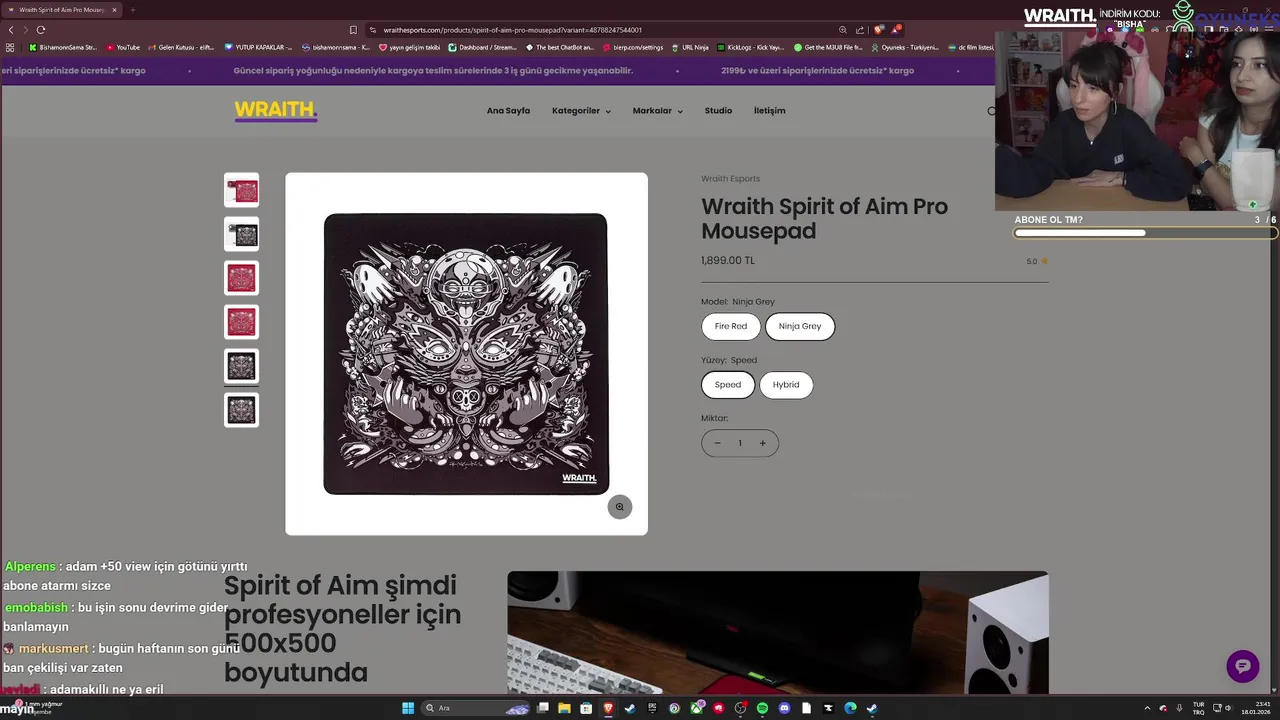Open the Studio menu item
Screen dimensions: 1280x720
point(718,111)
